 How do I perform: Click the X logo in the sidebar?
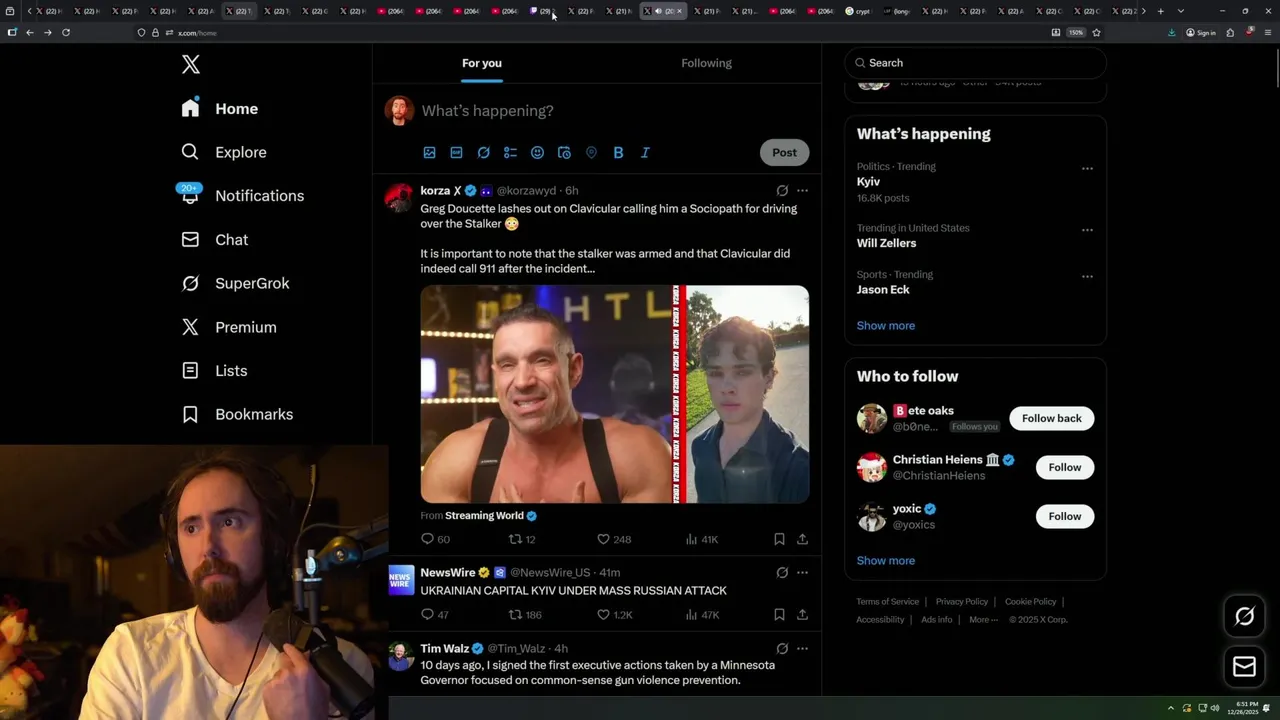(191, 65)
